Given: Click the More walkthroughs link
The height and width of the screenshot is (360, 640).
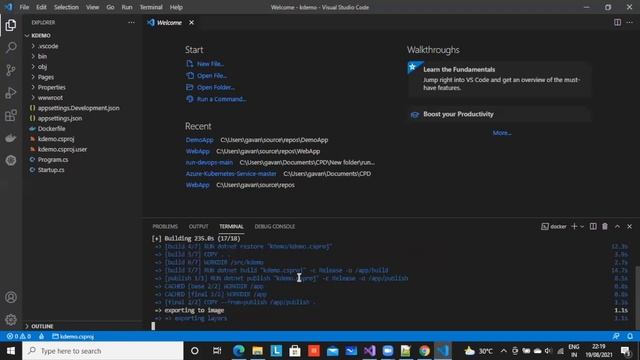Looking at the screenshot, I should pyautogui.click(x=502, y=133).
